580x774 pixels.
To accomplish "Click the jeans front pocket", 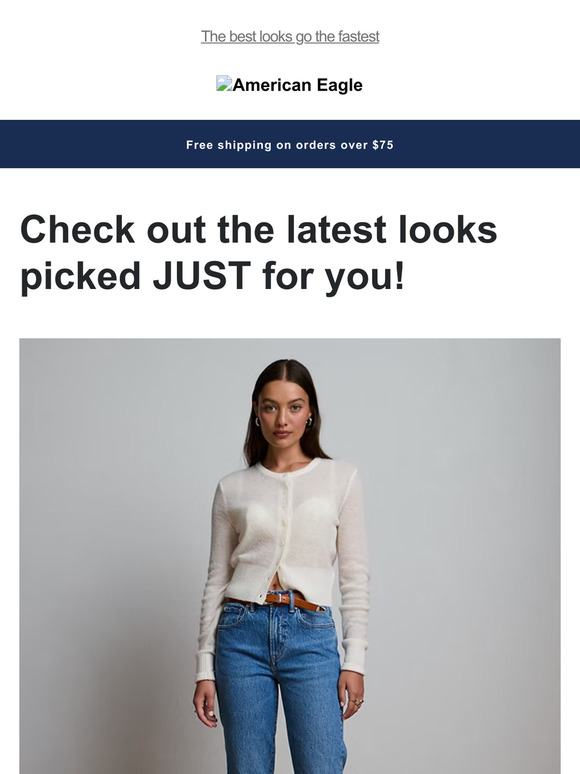I will click(232, 617).
